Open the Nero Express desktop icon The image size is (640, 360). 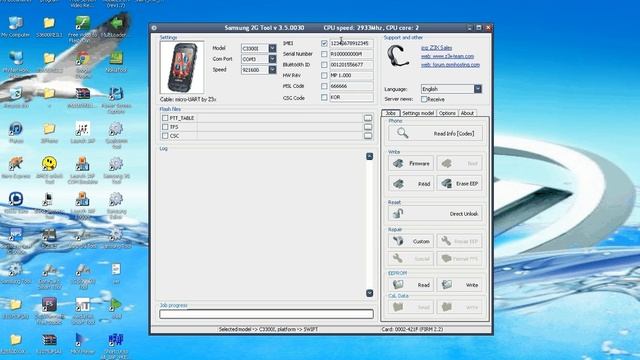point(16,167)
